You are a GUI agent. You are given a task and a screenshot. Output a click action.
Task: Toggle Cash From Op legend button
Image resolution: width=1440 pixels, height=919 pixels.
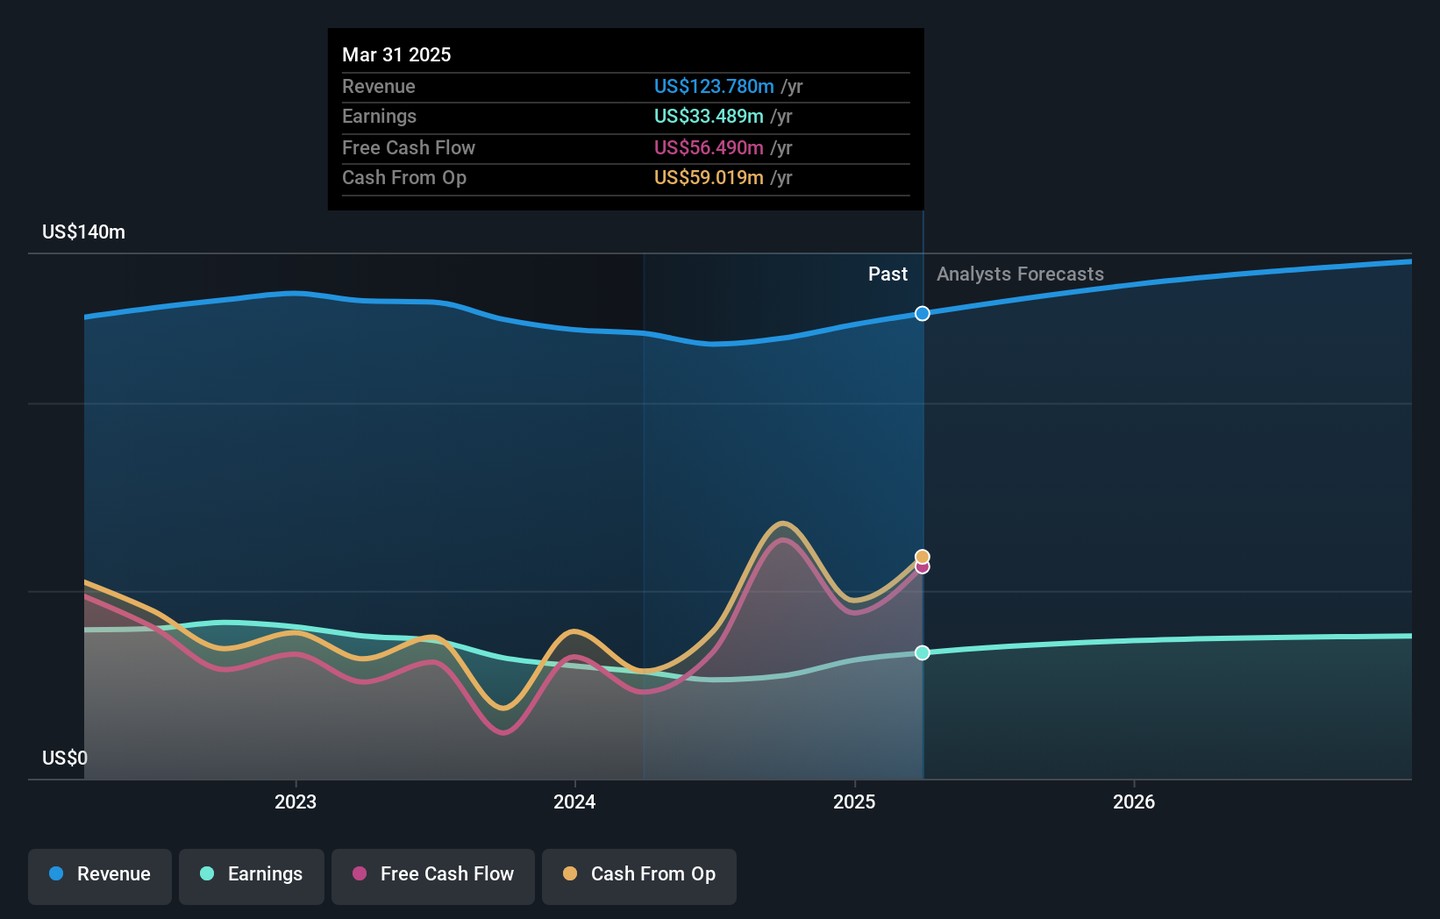pos(639,875)
